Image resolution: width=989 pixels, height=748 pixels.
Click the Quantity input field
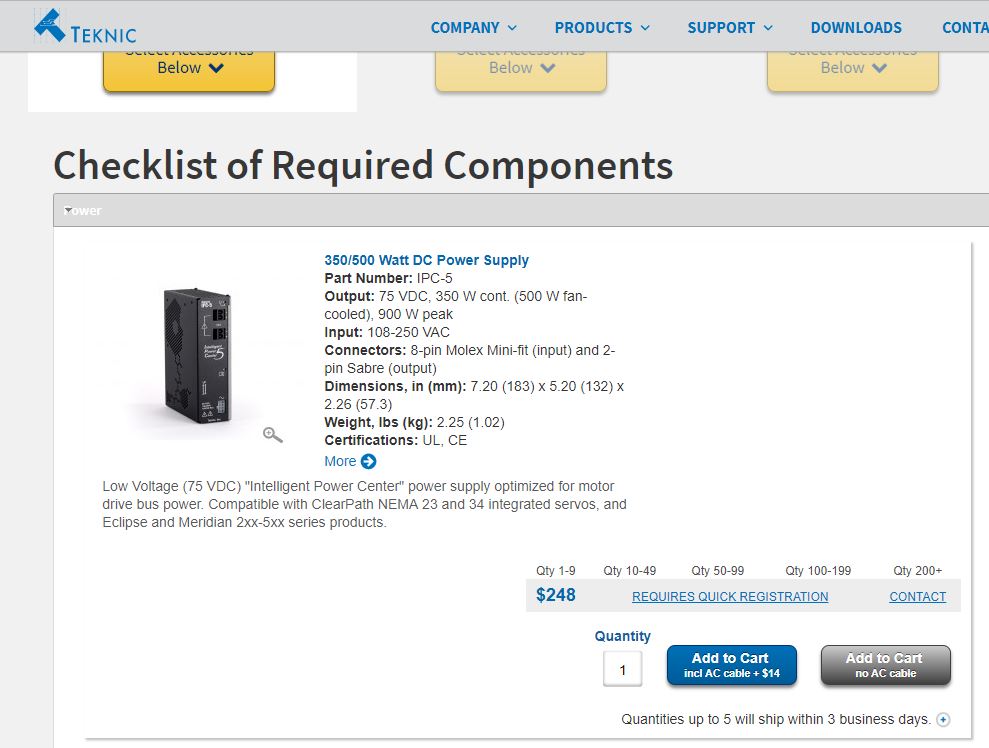pyautogui.click(x=622, y=669)
